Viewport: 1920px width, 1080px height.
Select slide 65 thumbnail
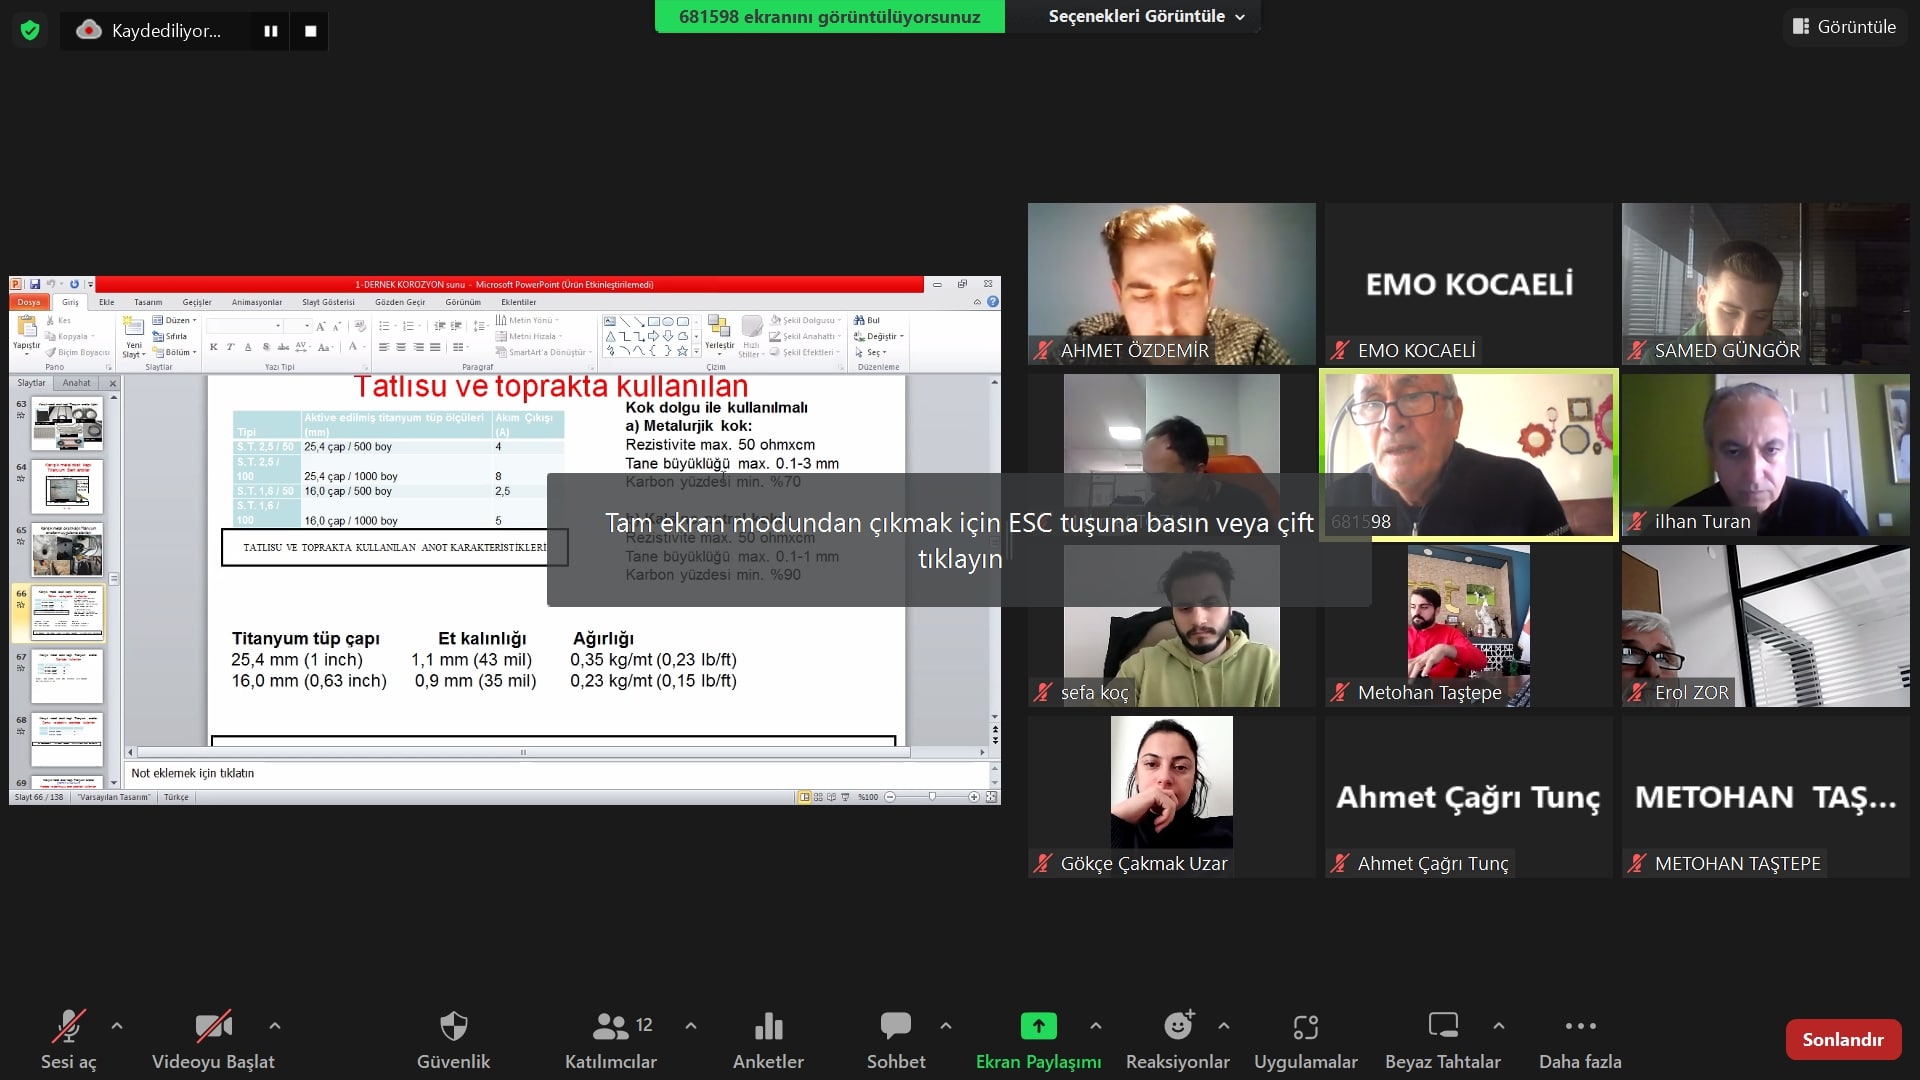pos(67,550)
